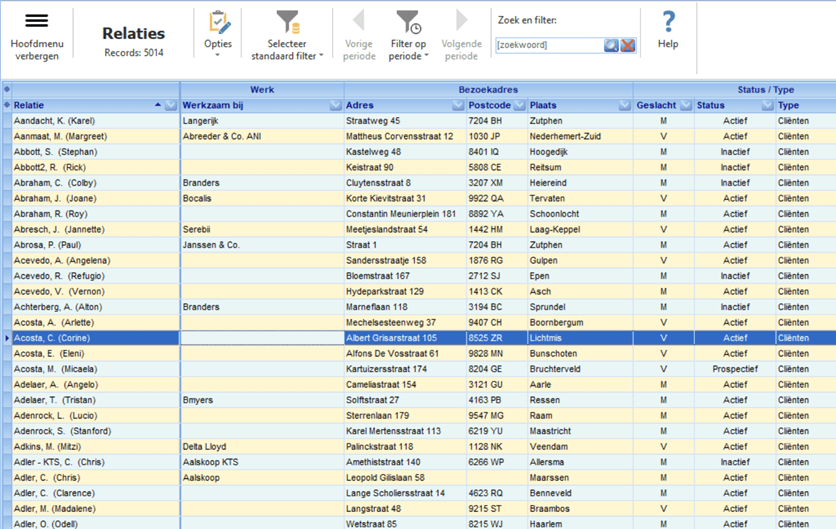Go to Vorige periode arrow
The height and width of the screenshot is (529, 836).
pyautogui.click(x=358, y=22)
